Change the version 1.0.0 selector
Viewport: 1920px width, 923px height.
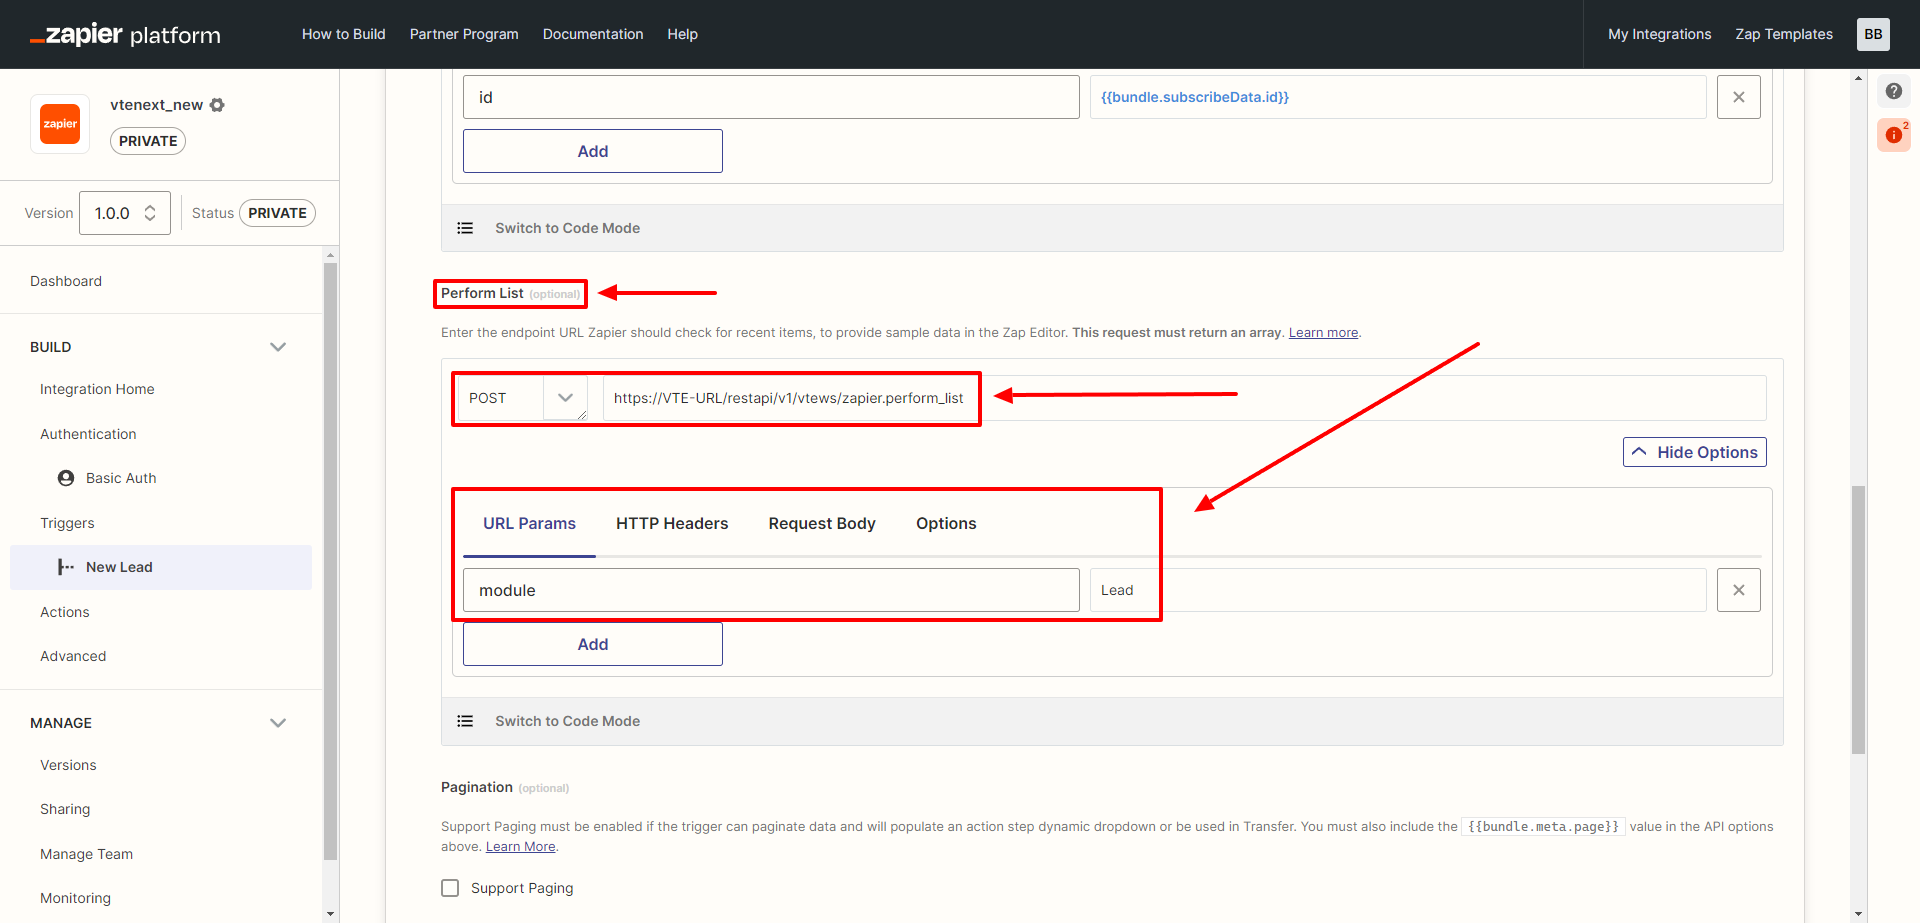[x=125, y=213]
